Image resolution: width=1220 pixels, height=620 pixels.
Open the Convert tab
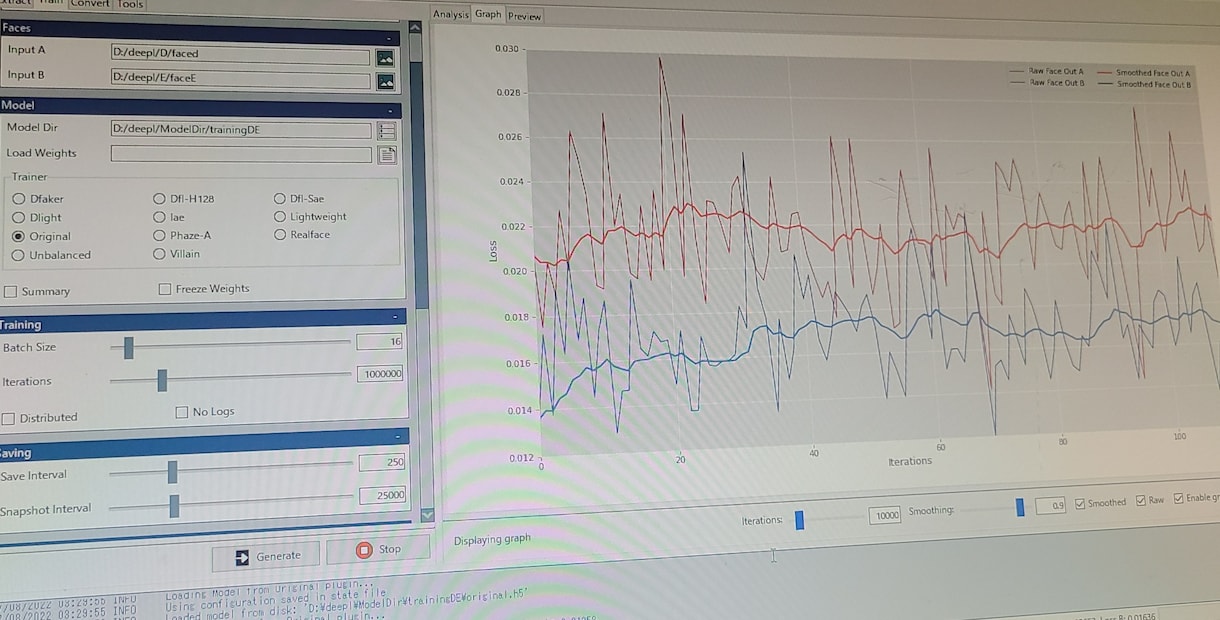pyautogui.click(x=90, y=5)
